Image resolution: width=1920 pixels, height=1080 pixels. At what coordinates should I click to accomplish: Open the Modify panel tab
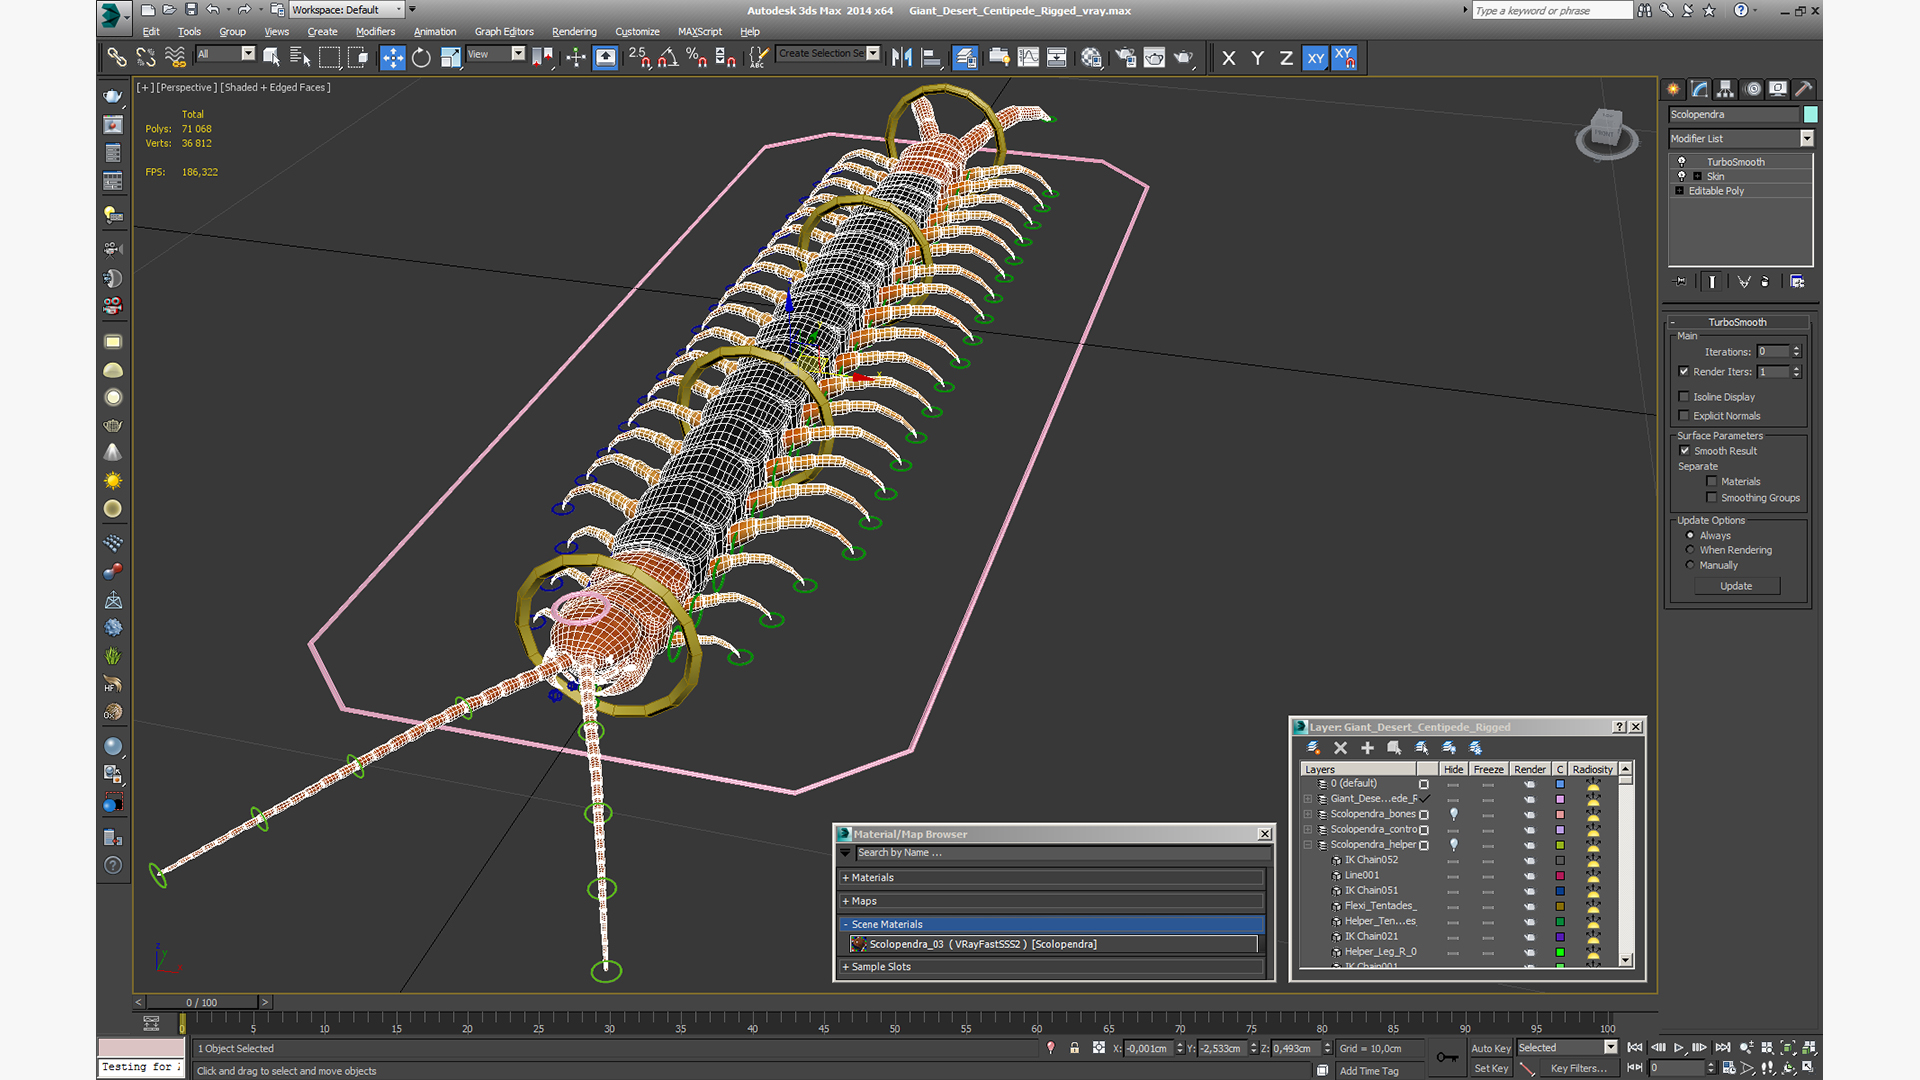(x=1700, y=89)
